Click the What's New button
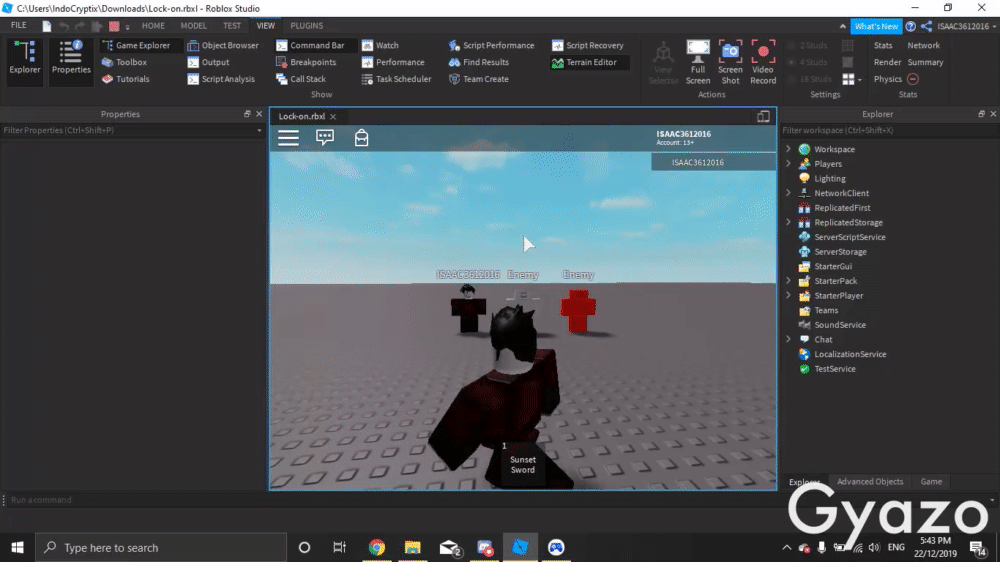This screenshot has height=562, width=1000. [x=876, y=26]
